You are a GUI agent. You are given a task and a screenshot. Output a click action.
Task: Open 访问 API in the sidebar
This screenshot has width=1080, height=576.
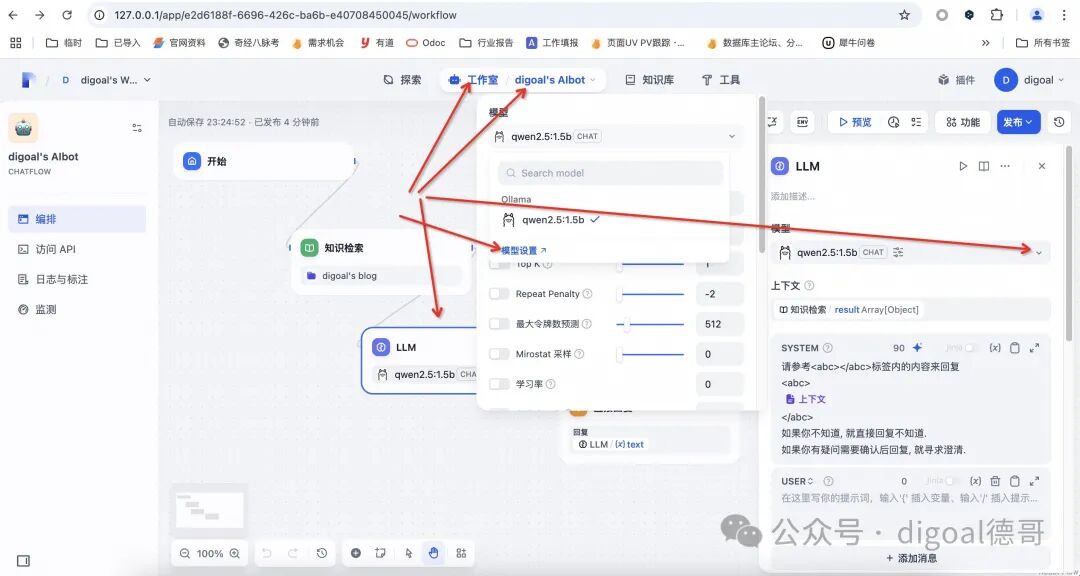(77, 249)
